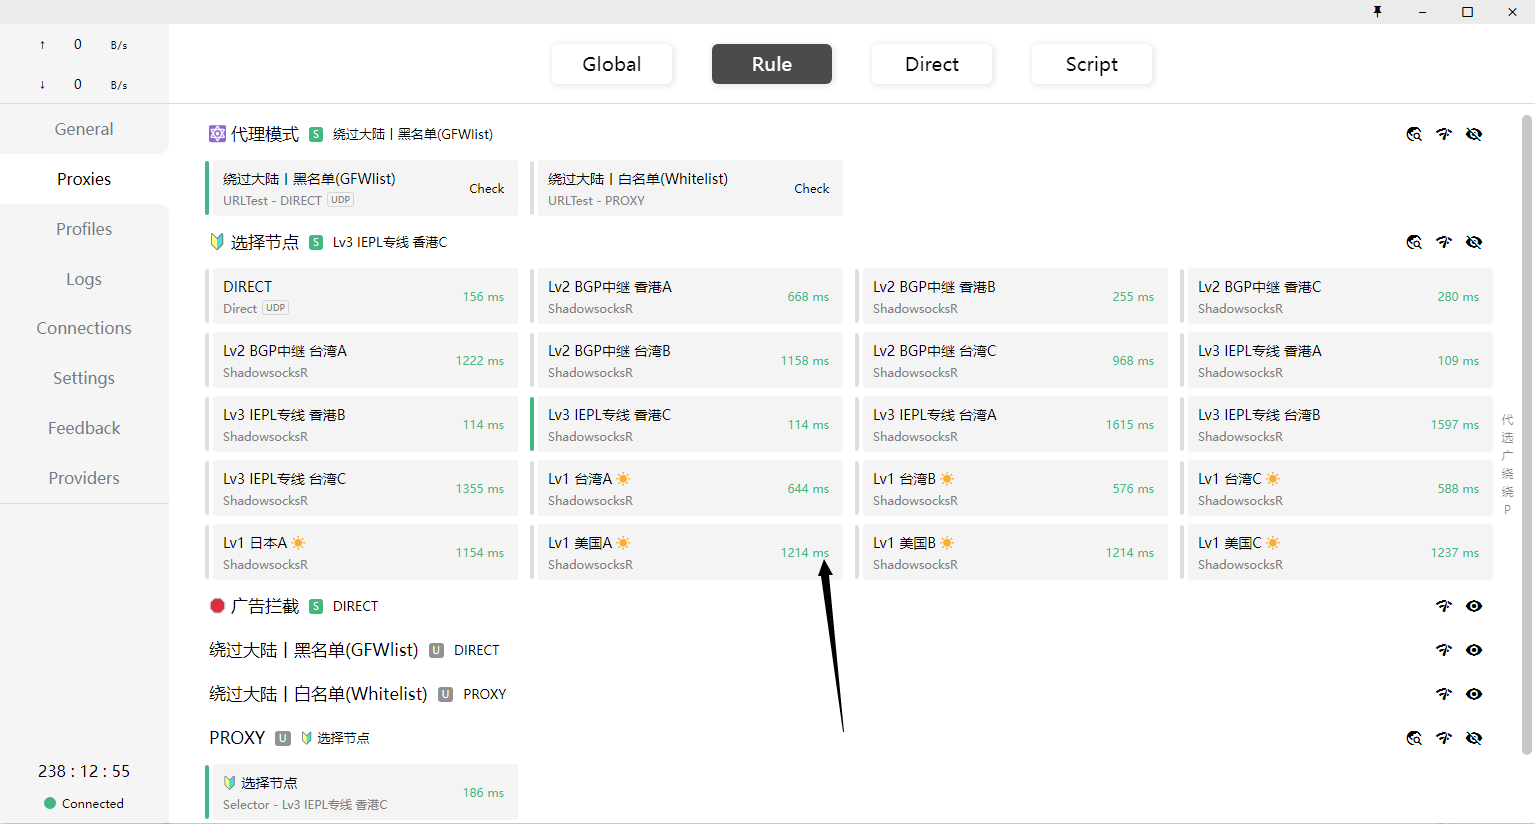This screenshot has width=1535, height=824.
Task: Locate current proxy in 代理模式 group
Action: pyautogui.click(x=1414, y=134)
